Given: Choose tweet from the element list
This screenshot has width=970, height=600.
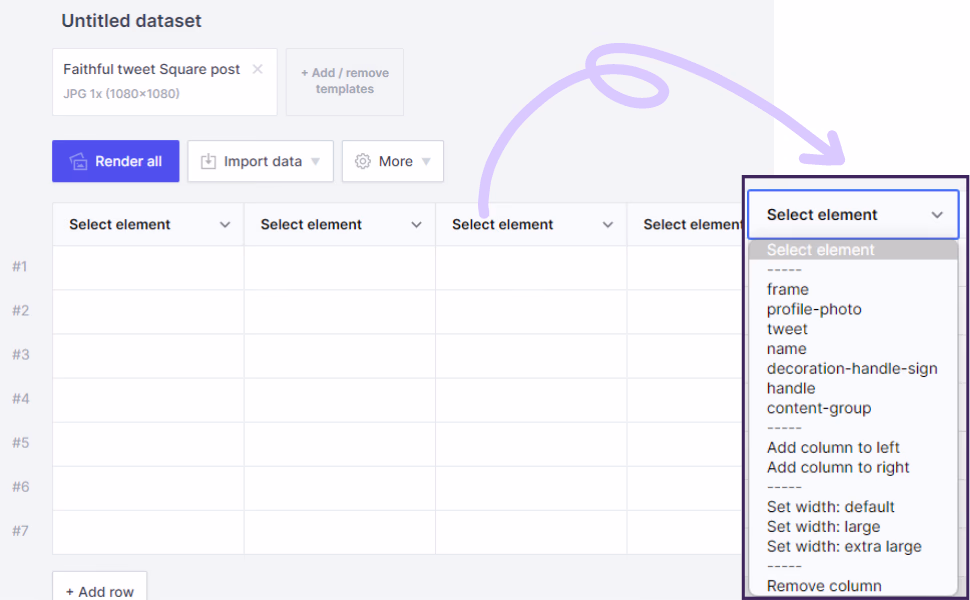Looking at the screenshot, I should point(787,329).
